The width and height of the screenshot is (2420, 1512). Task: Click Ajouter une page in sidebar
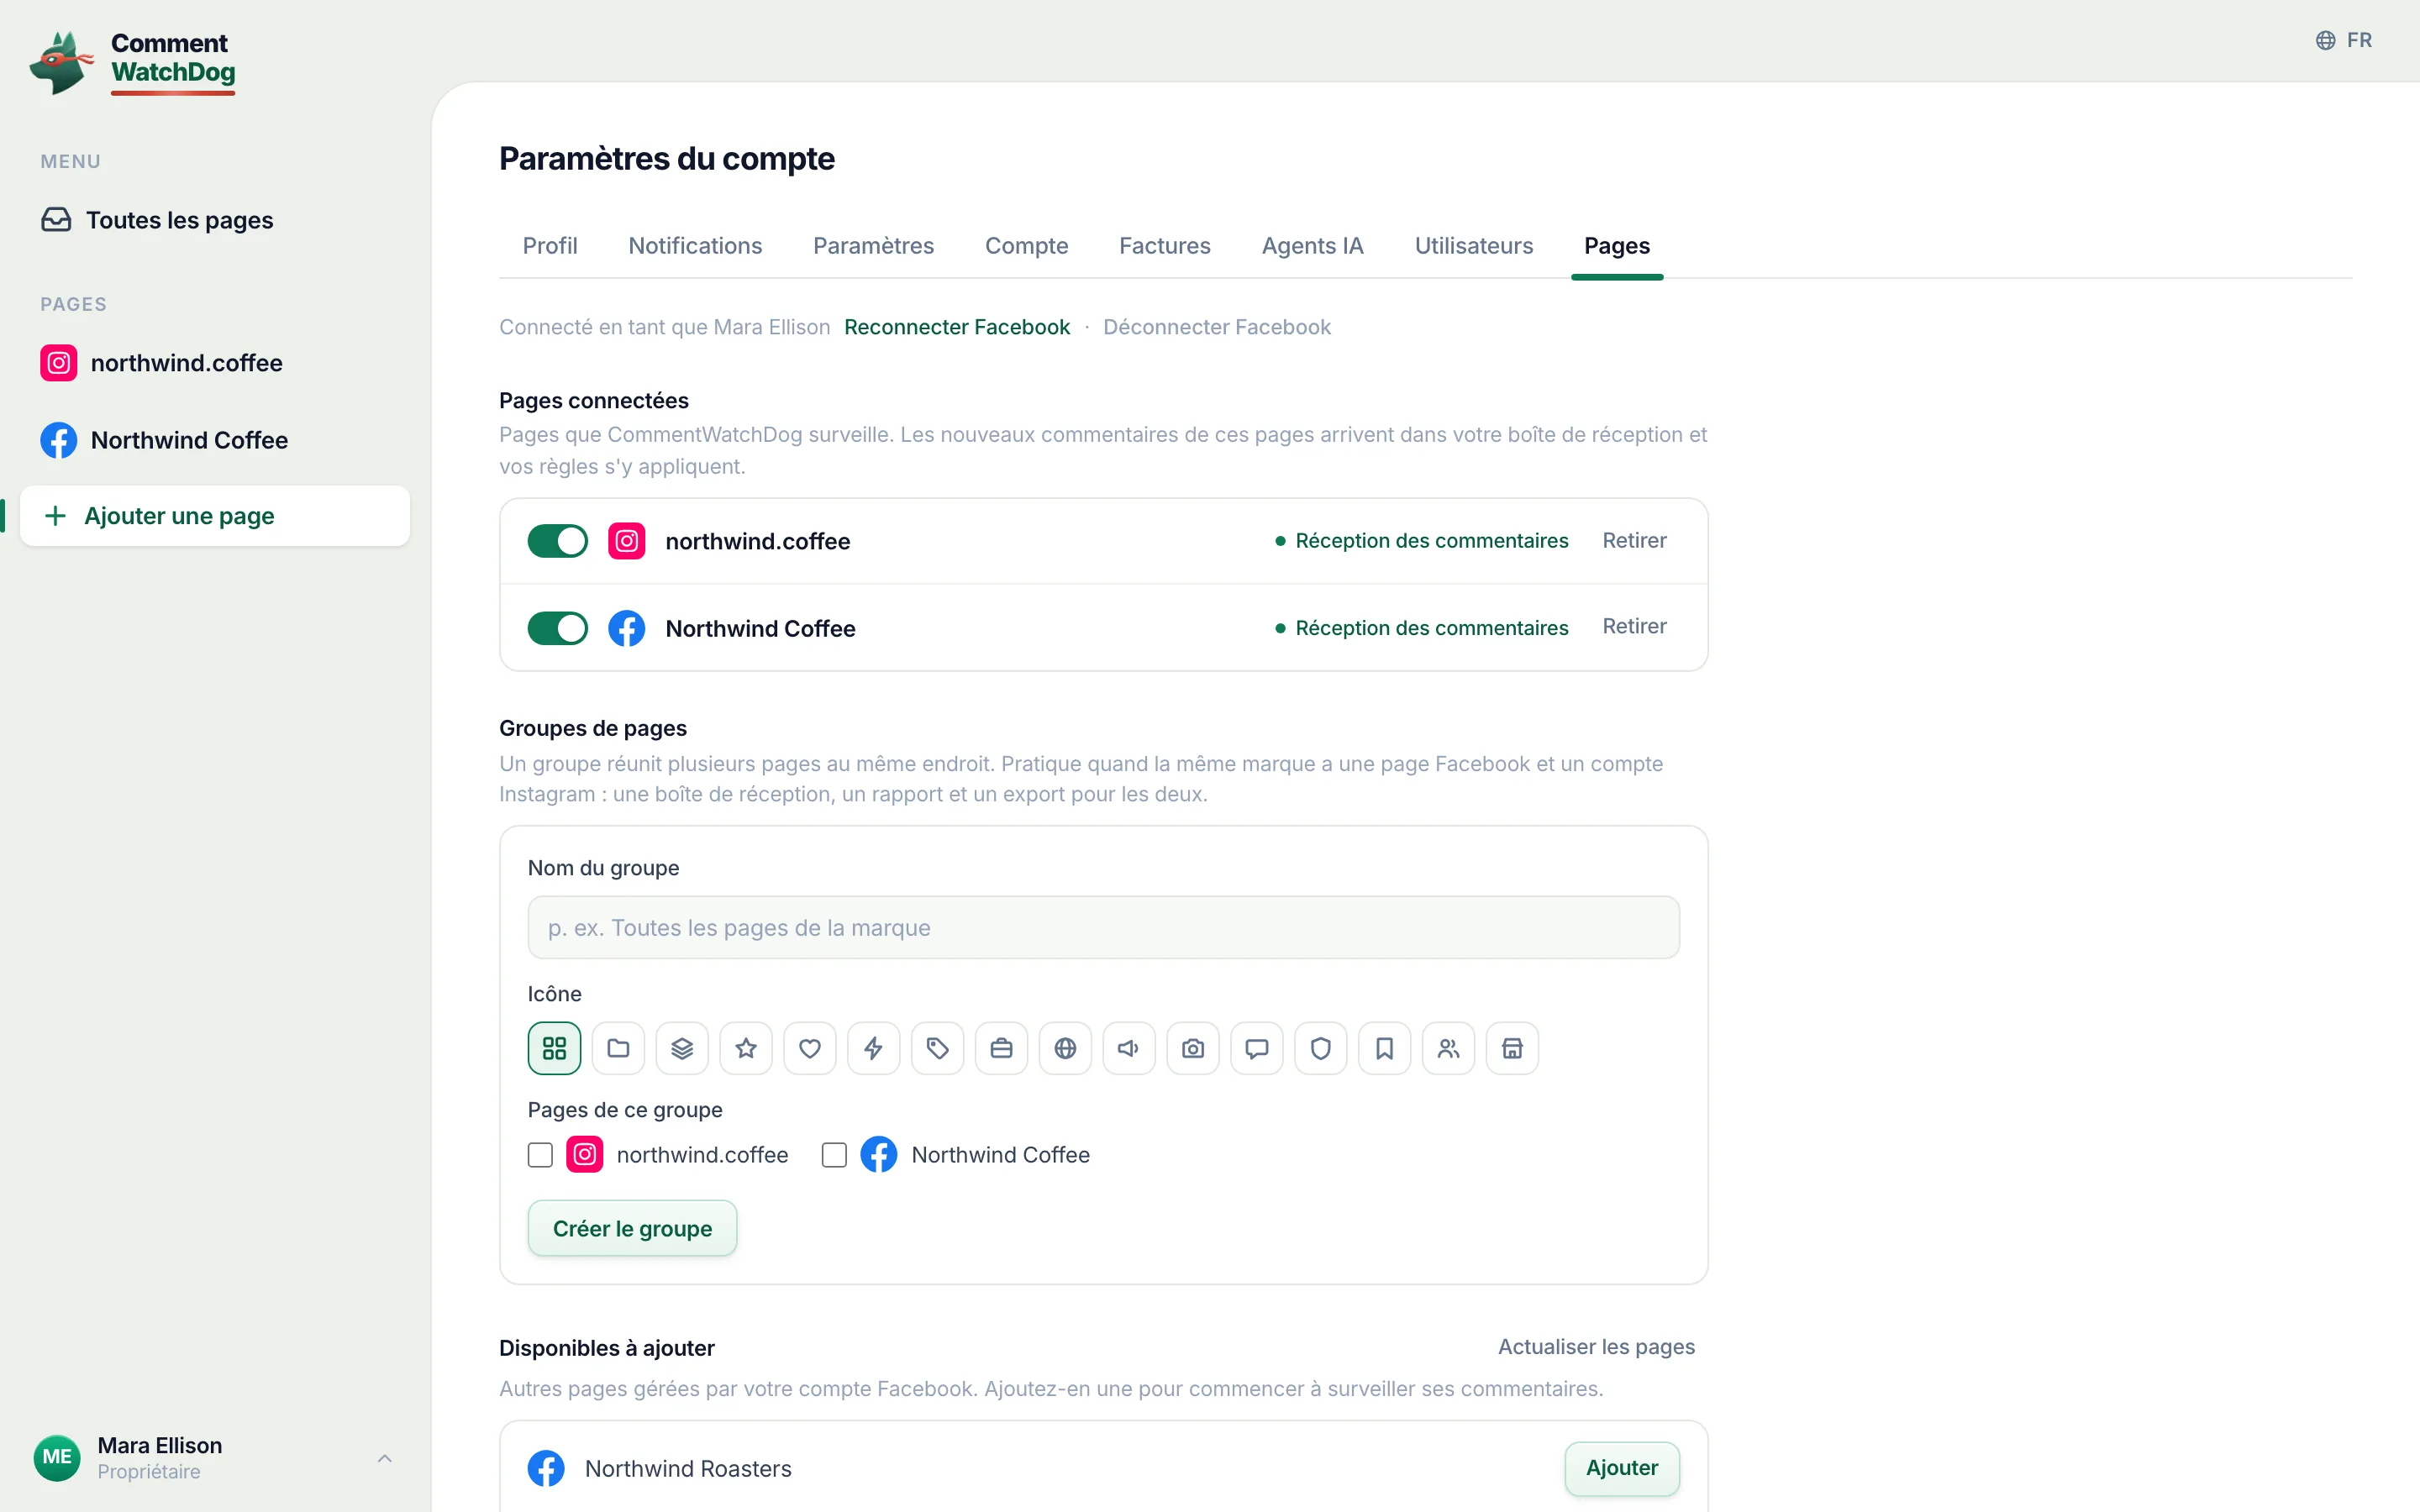point(215,516)
